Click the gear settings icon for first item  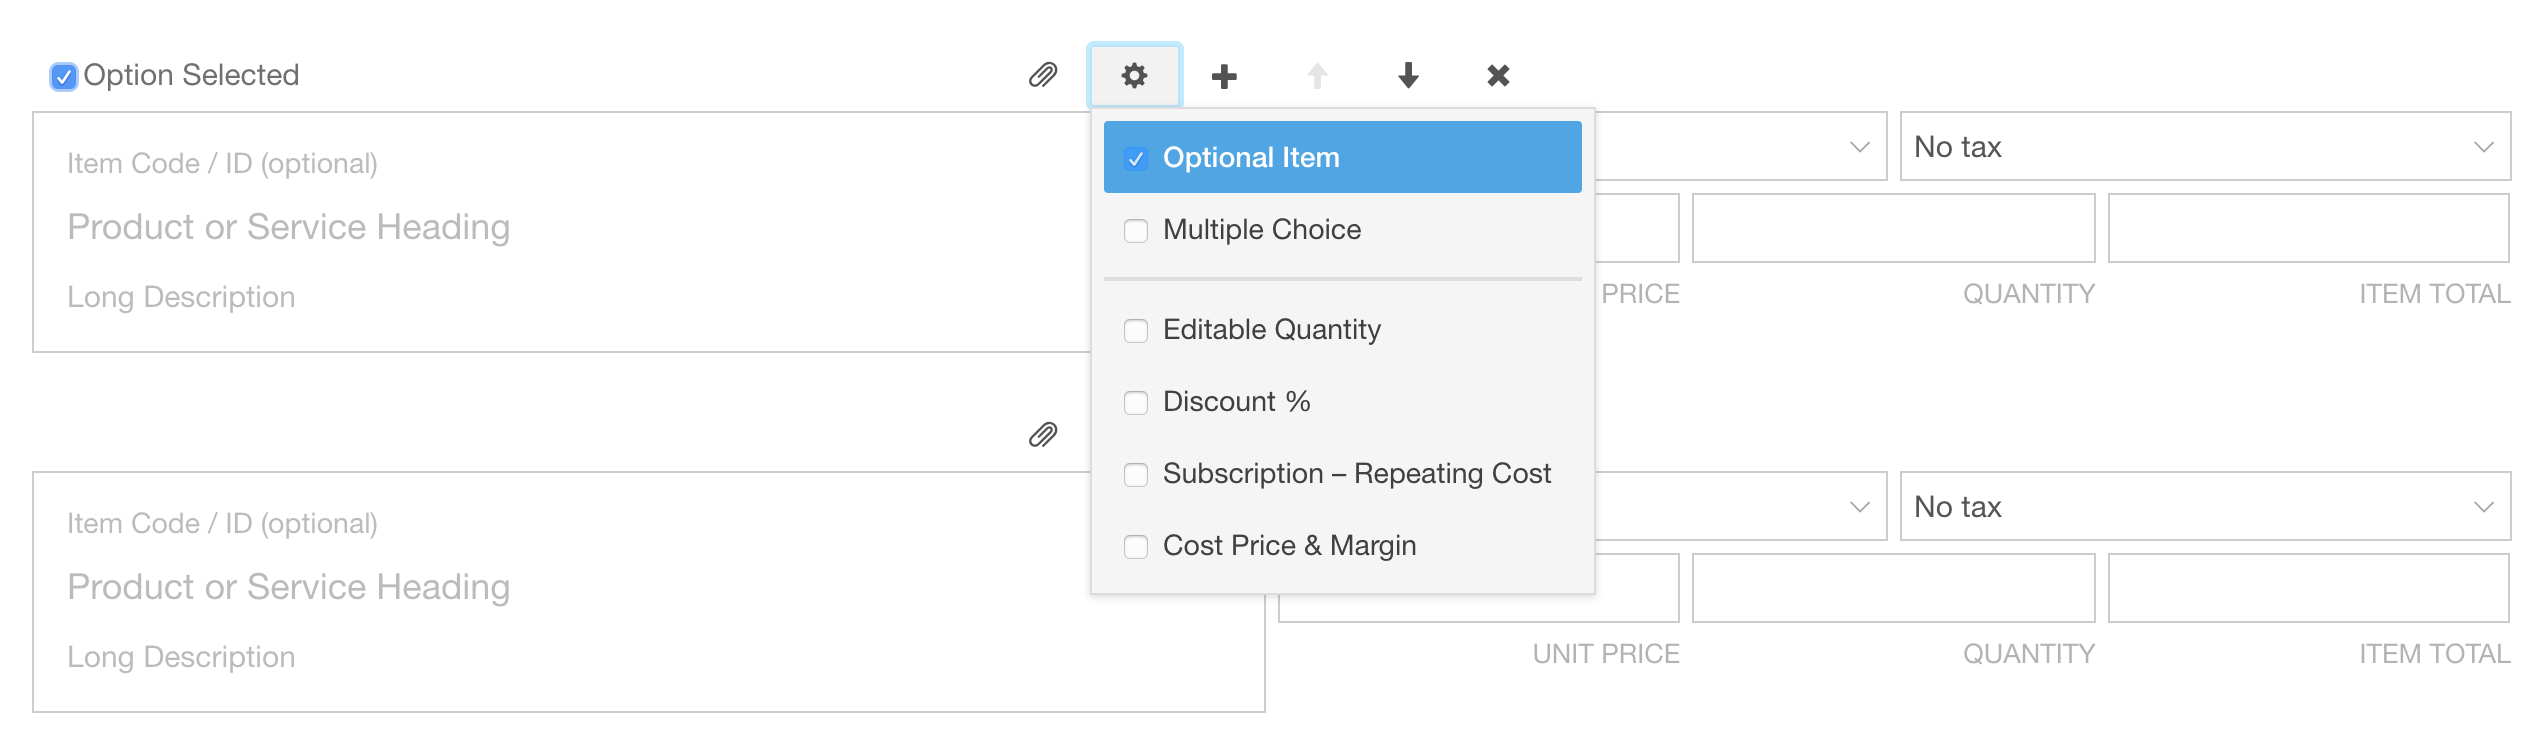tap(1134, 75)
